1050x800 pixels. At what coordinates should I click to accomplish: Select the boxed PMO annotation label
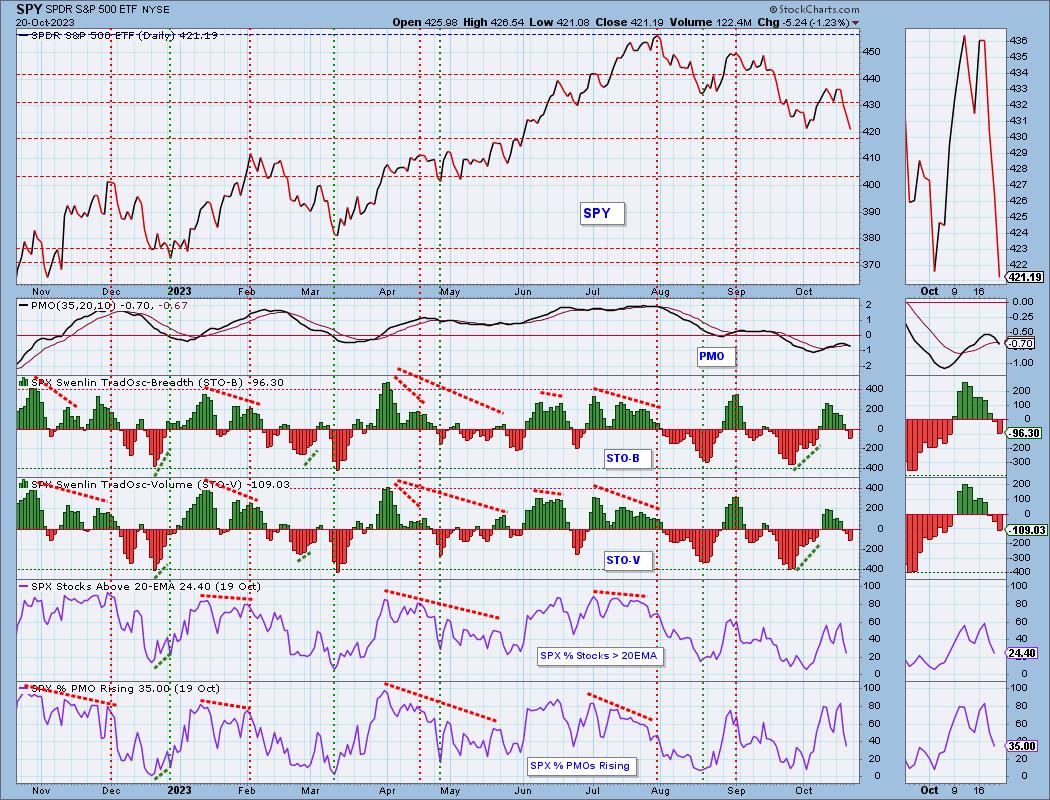pyautogui.click(x=711, y=356)
